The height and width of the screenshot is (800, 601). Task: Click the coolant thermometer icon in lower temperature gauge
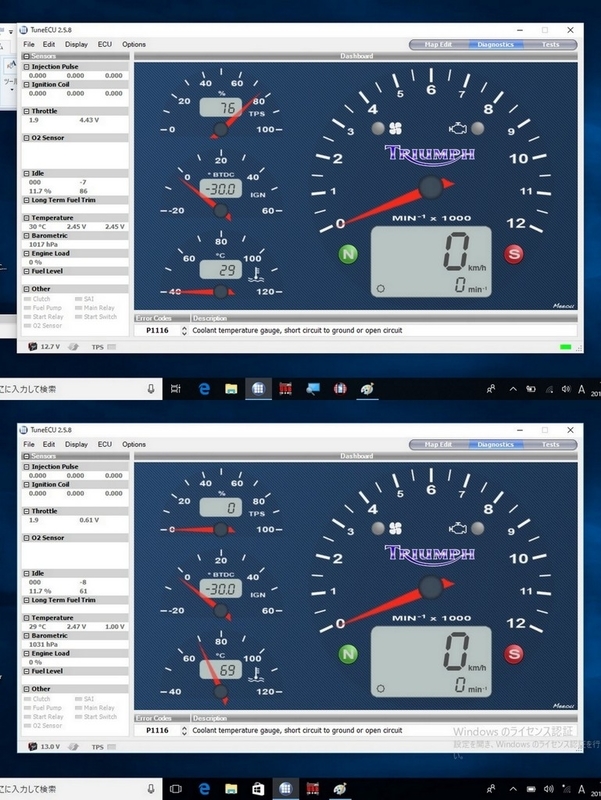click(256, 675)
